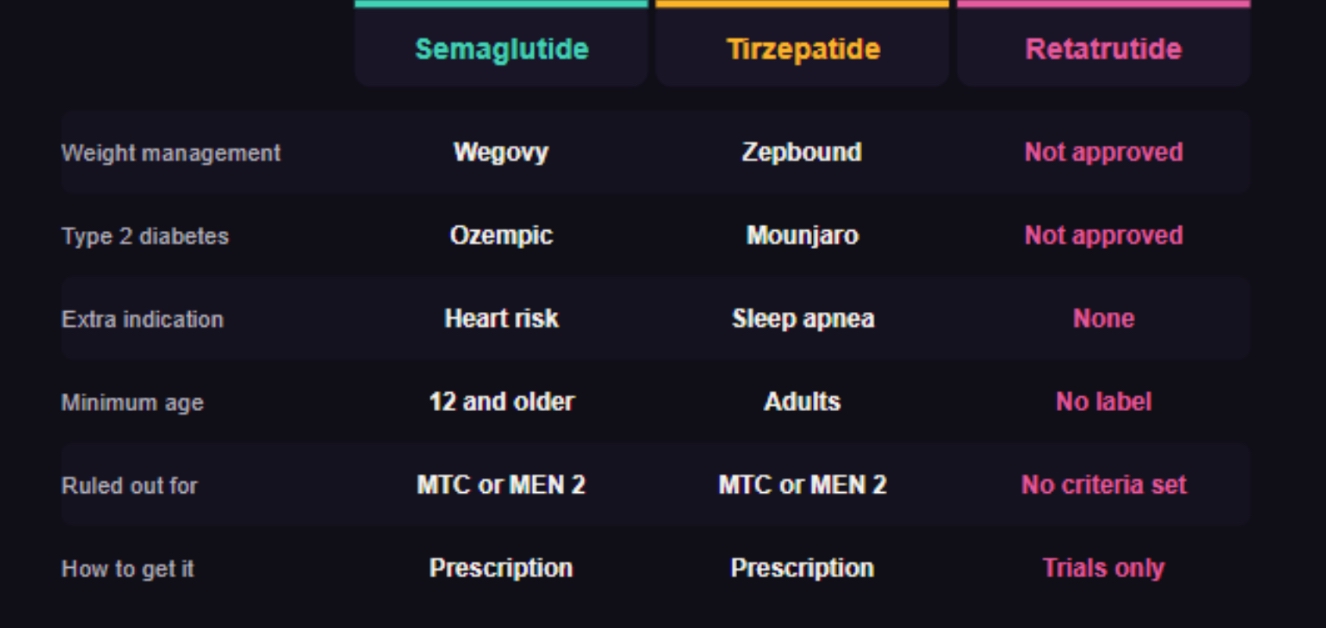Click the Trials only cell
This screenshot has height=628, width=1326.
[x=1103, y=567]
